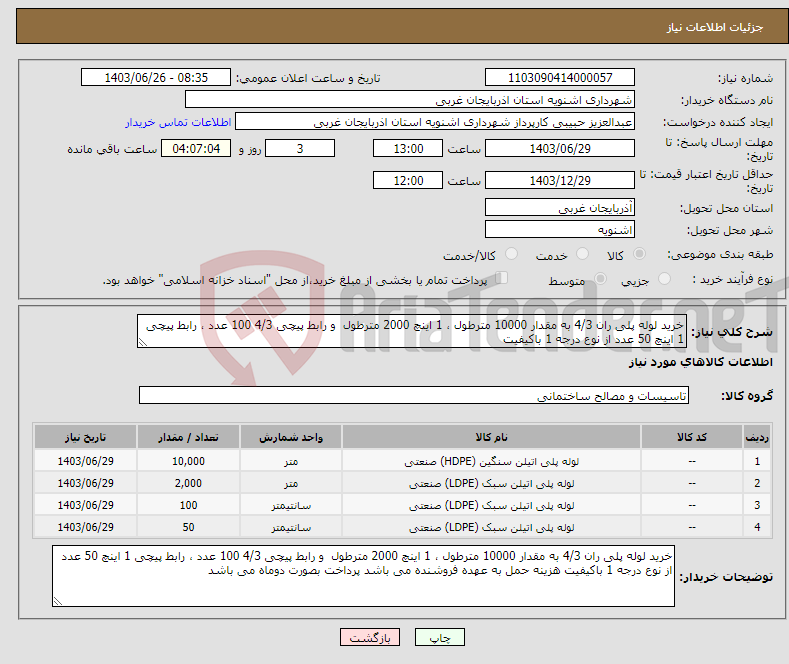Click the ردیف column header
This screenshot has height=664, width=789.
point(757,437)
